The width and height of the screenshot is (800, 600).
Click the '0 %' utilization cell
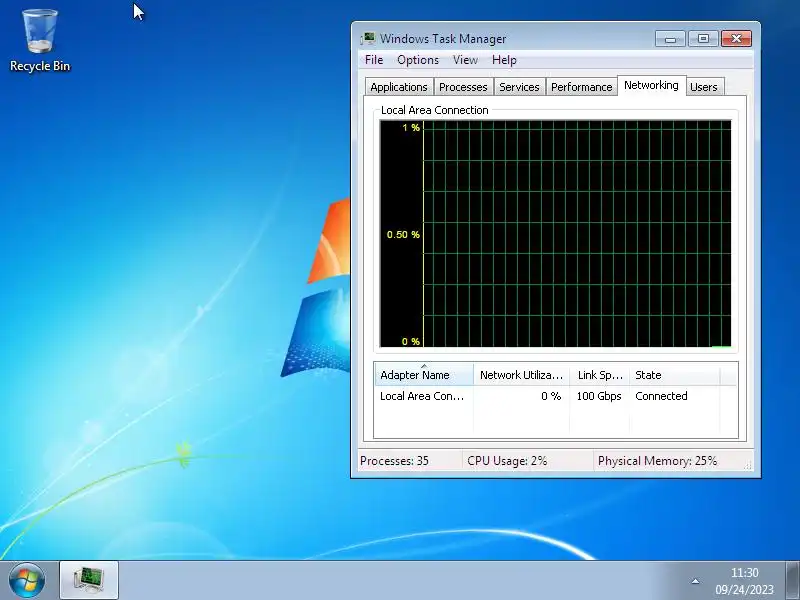[551, 396]
